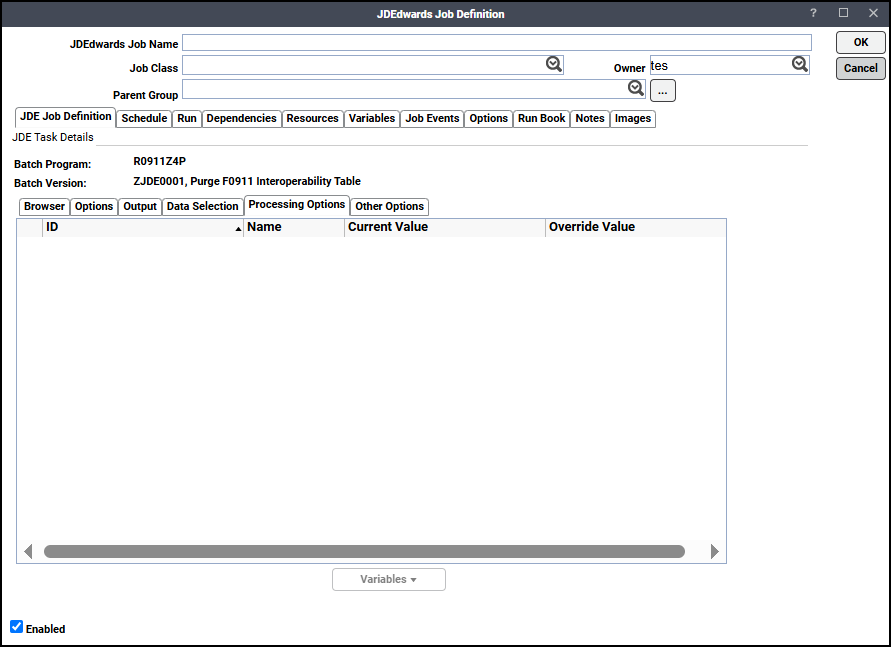Viewport: 891px width, 647px height.
Task: Open the Data Selection sub-tab
Action: [203, 206]
